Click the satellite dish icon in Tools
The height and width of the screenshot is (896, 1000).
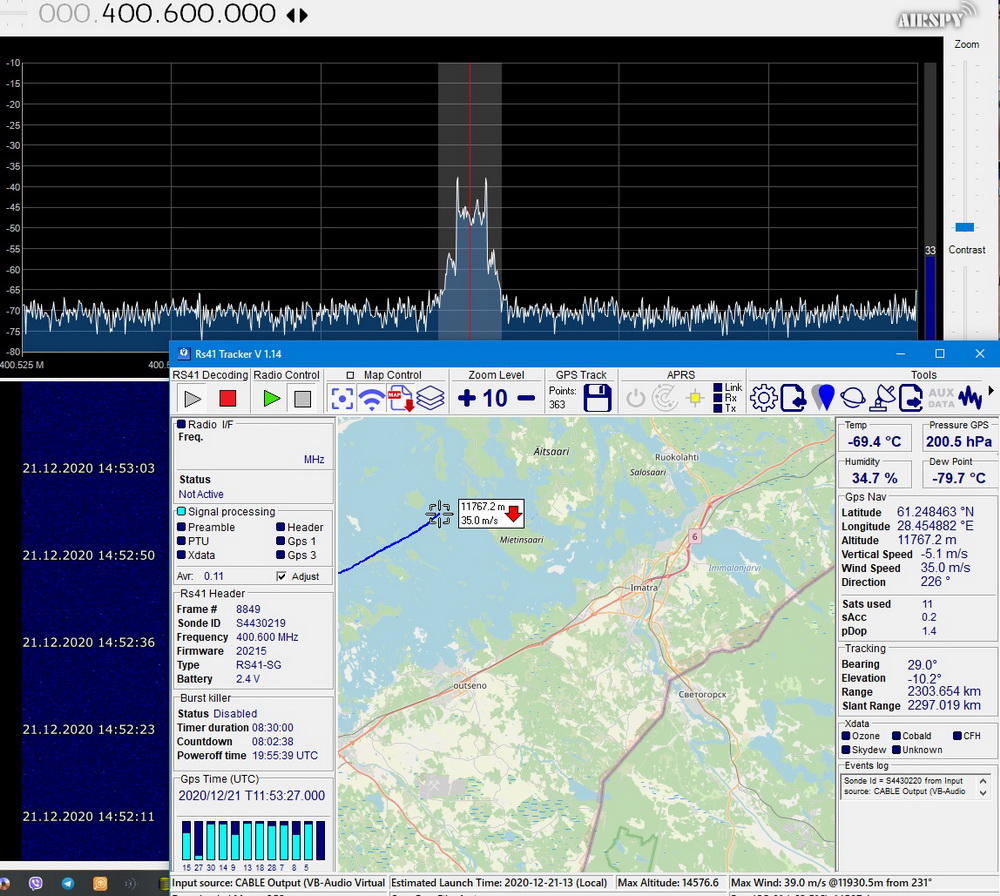882,398
